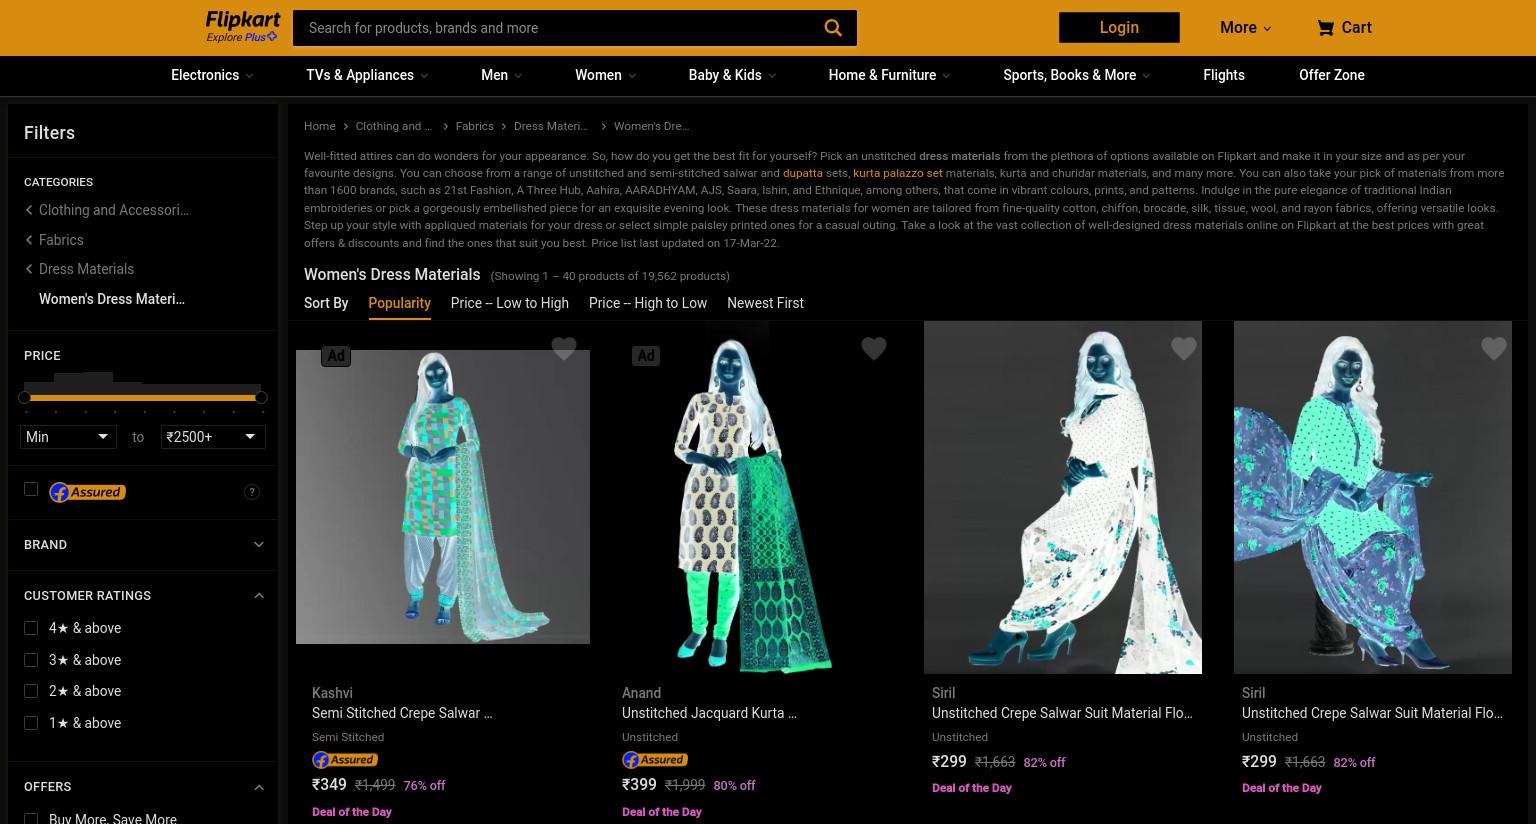Open first Siril crepe salwar image
This screenshot has height=824, width=1536.
tap(1063, 497)
